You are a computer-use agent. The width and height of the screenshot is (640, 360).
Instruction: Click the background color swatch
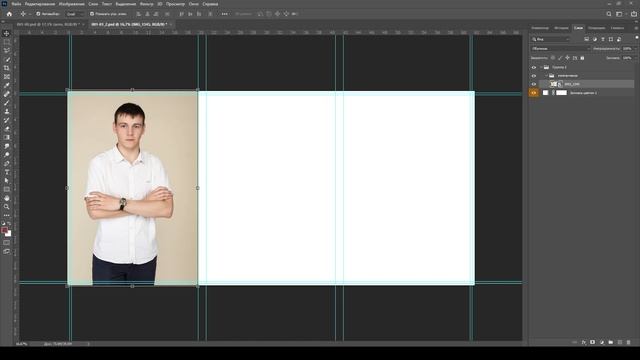[x=9, y=234]
